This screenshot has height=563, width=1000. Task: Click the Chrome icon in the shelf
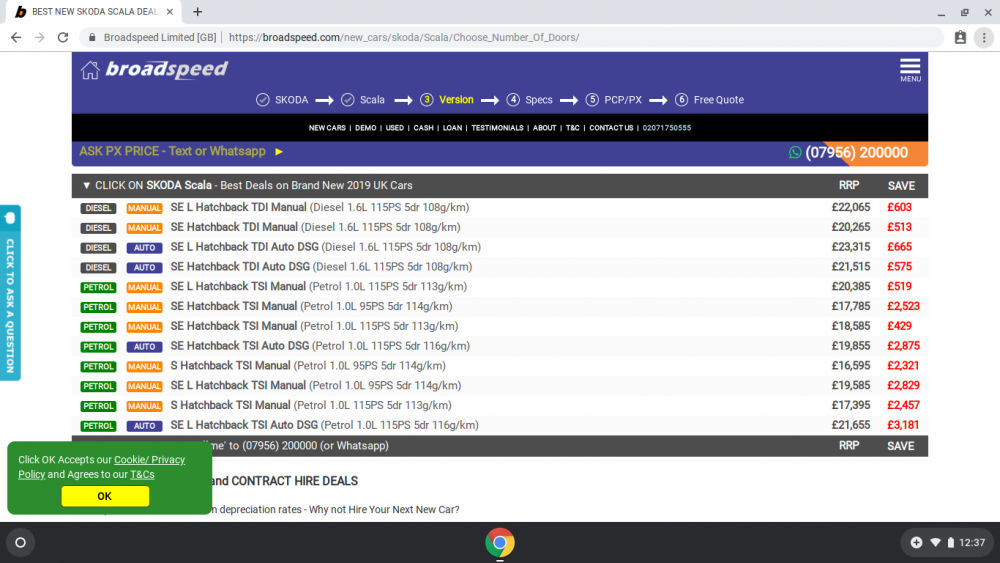pos(499,543)
